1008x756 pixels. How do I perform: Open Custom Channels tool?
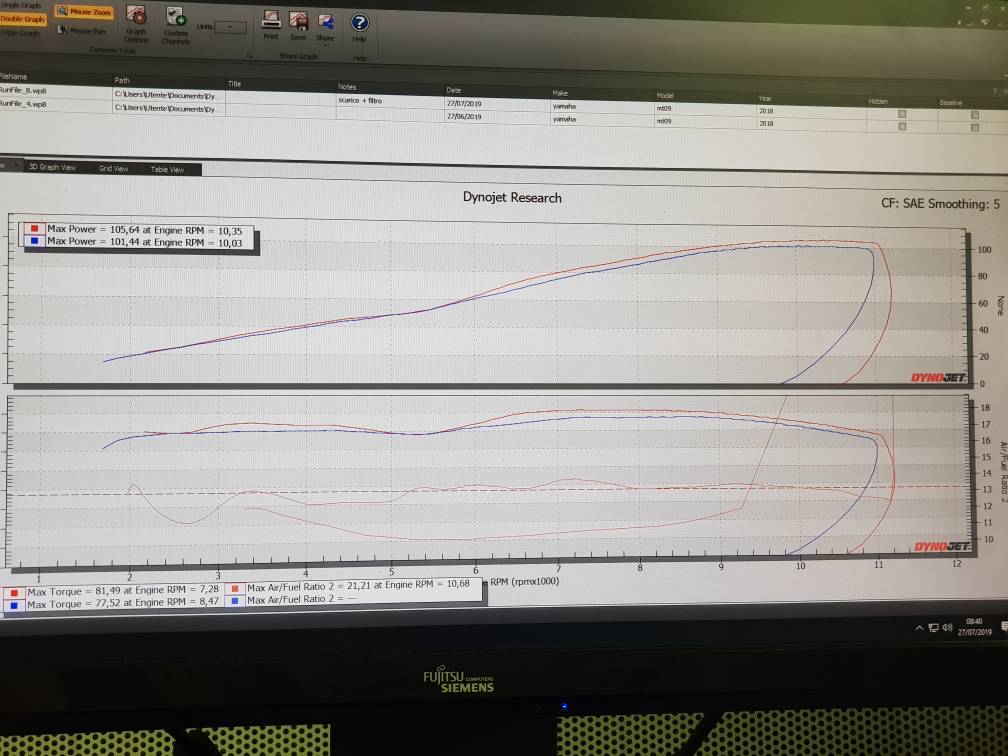pyautogui.click(x=175, y=25)
